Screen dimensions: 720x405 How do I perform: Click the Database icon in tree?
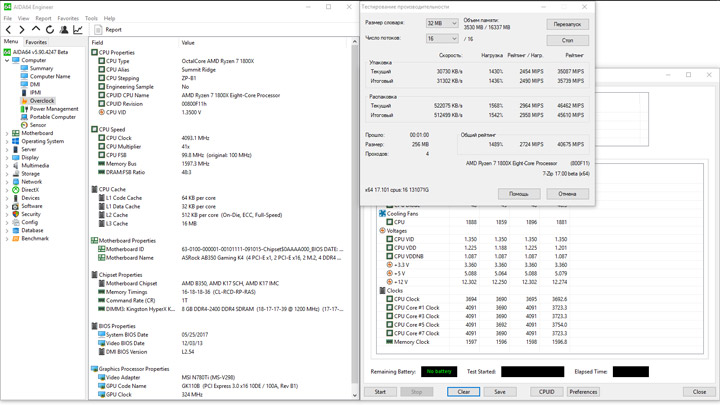pyautogui.click(x=16, y=230)
